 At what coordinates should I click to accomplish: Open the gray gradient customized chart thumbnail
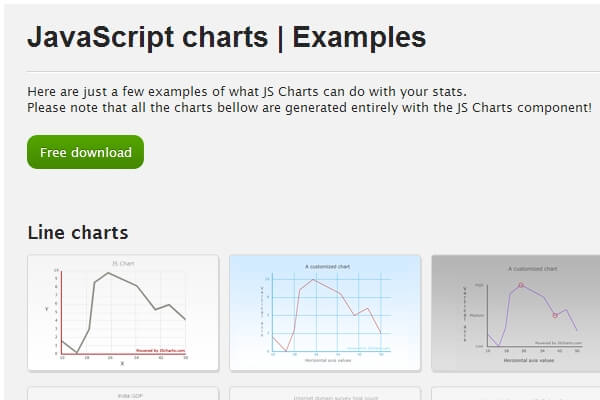[x=515, y=312]
